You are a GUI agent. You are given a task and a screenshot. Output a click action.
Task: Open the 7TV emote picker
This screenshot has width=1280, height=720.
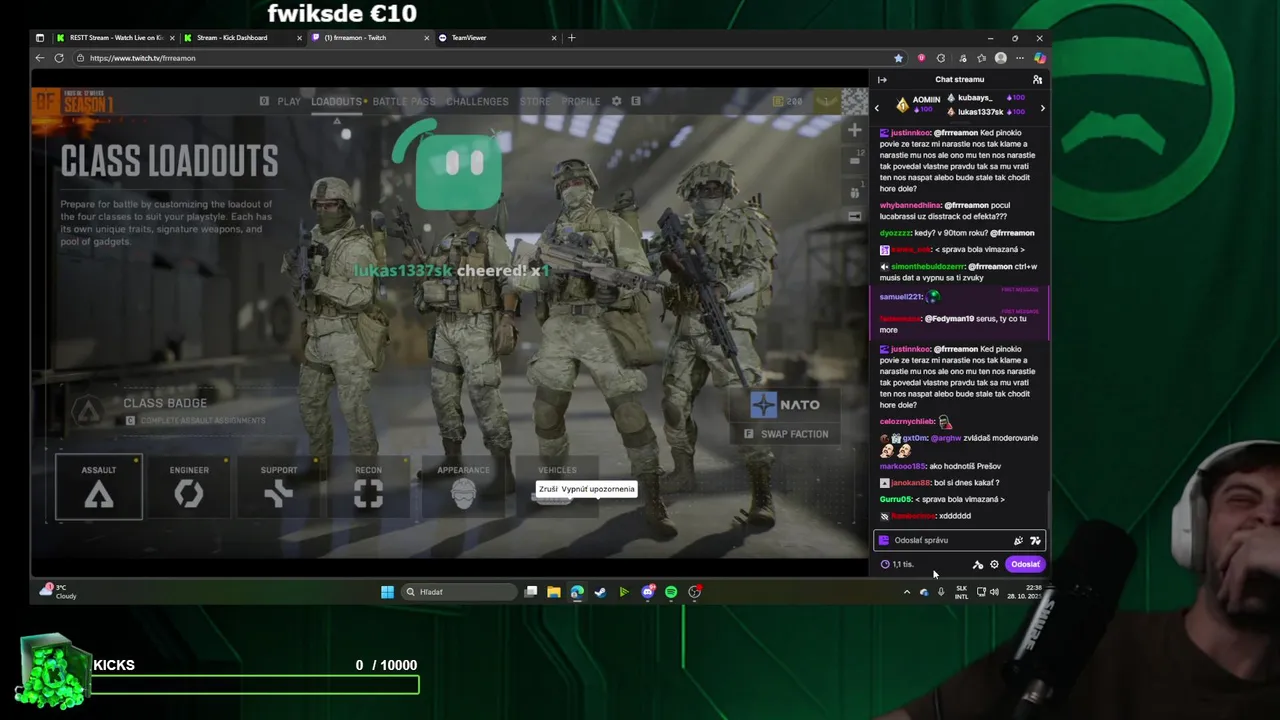click(x=1035, y=540)
